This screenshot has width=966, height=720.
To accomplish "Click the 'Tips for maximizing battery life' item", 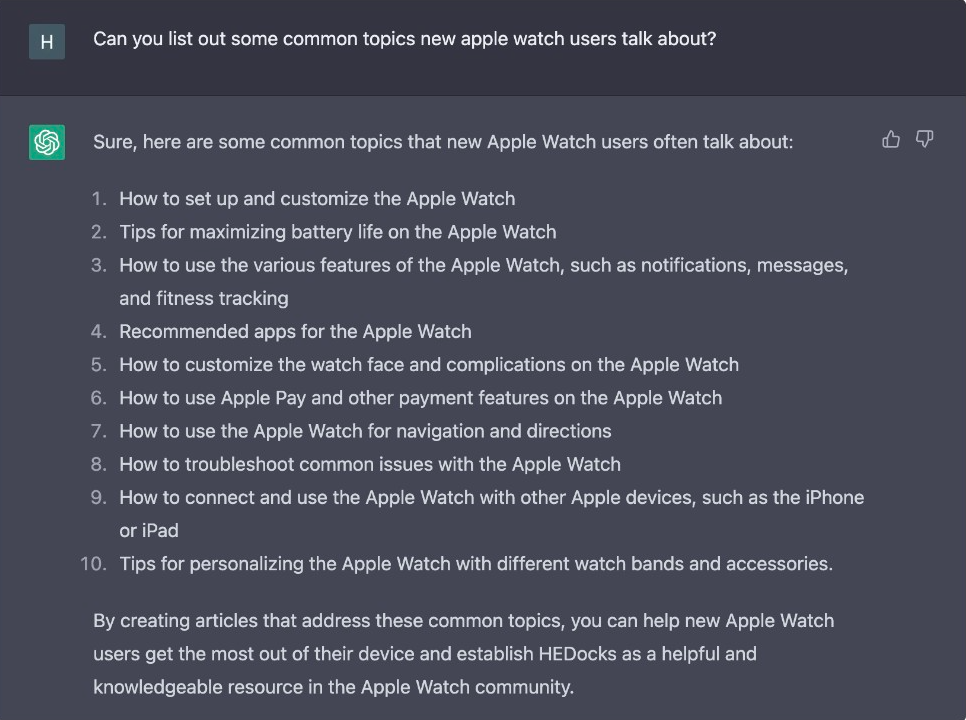I will (x=337, y=232).
